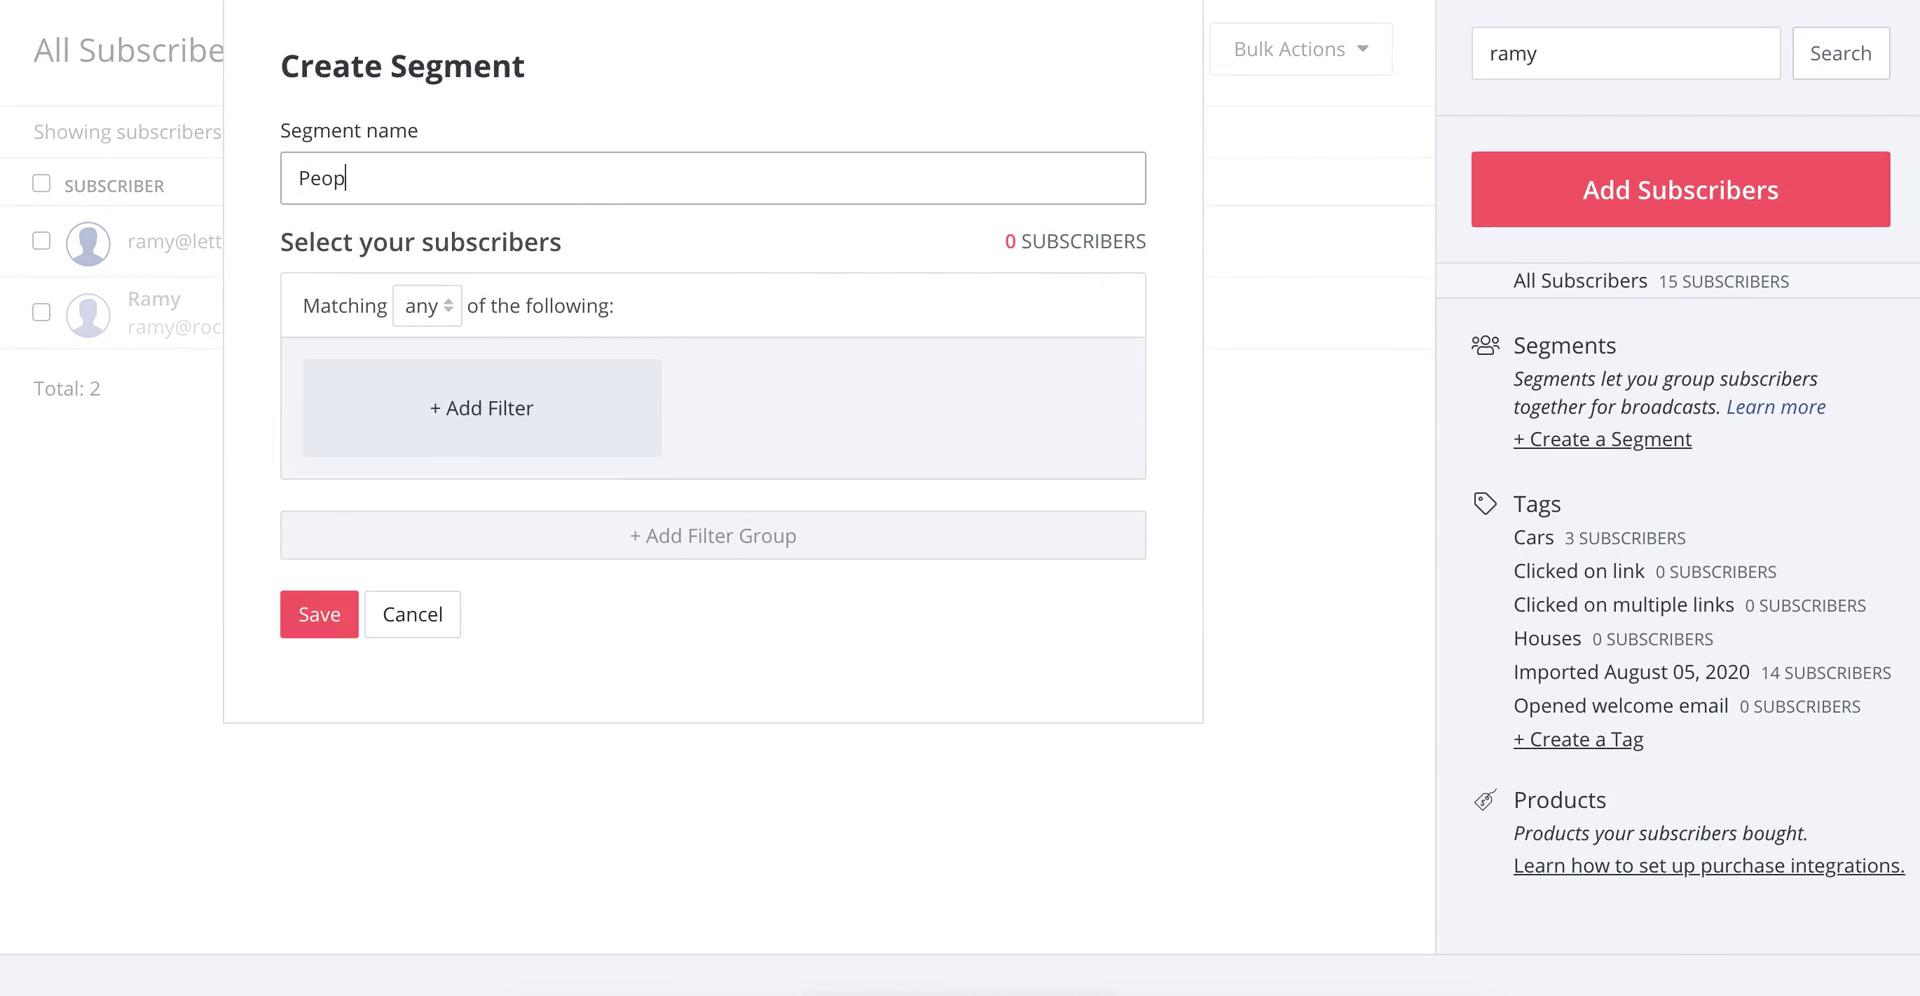Click the Products price-tag icon
This screenshot has width=1920, height=996.
pos(1485,800)
